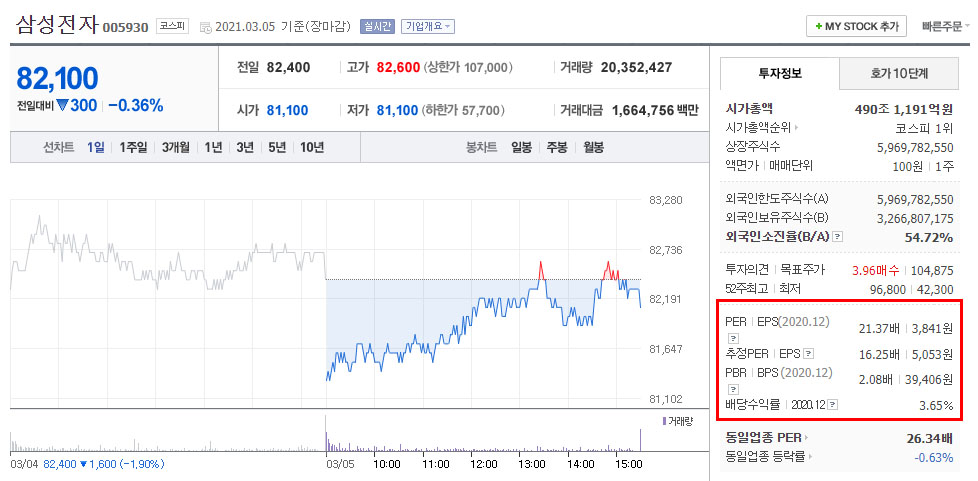Open help icon under PBR BPS(2020.12) label
The image size is (978, 481).
pos(734,389)
